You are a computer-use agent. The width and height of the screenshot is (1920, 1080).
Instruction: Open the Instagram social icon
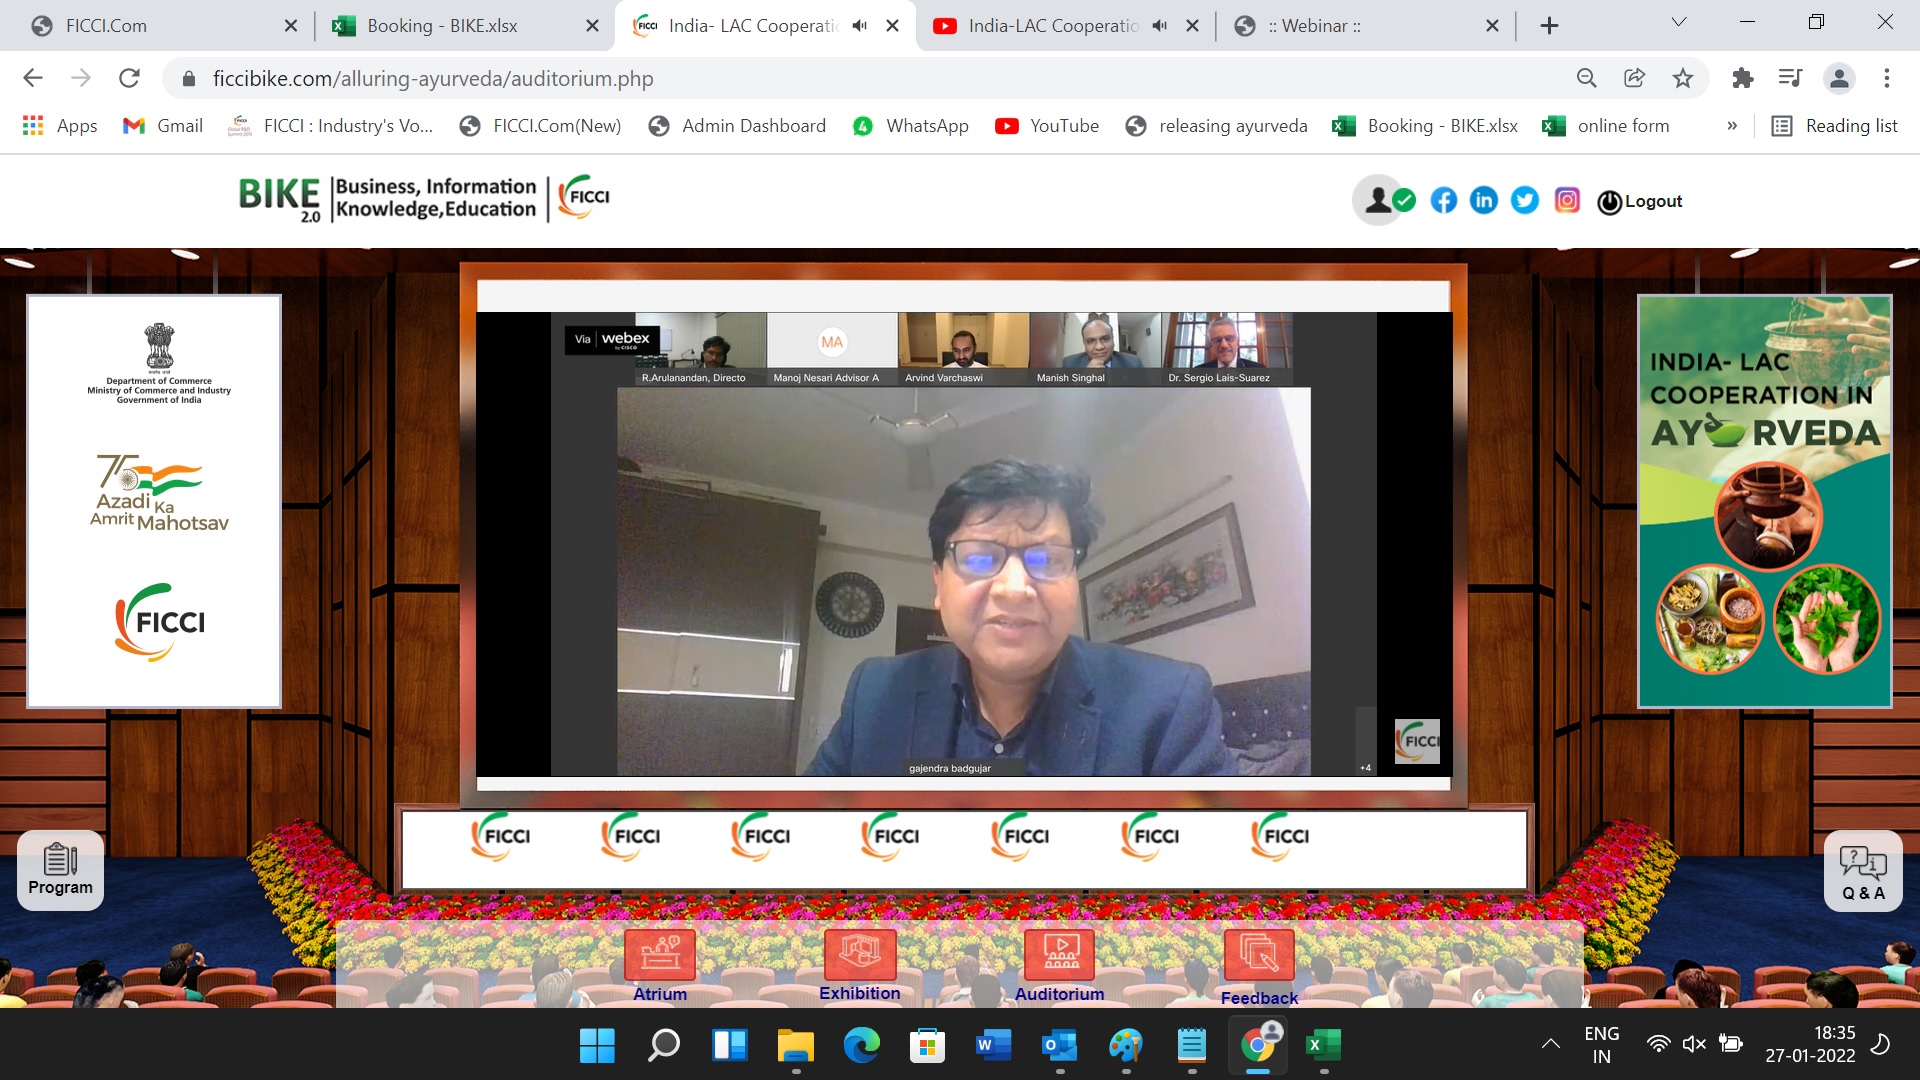[x=1567, y=201]
